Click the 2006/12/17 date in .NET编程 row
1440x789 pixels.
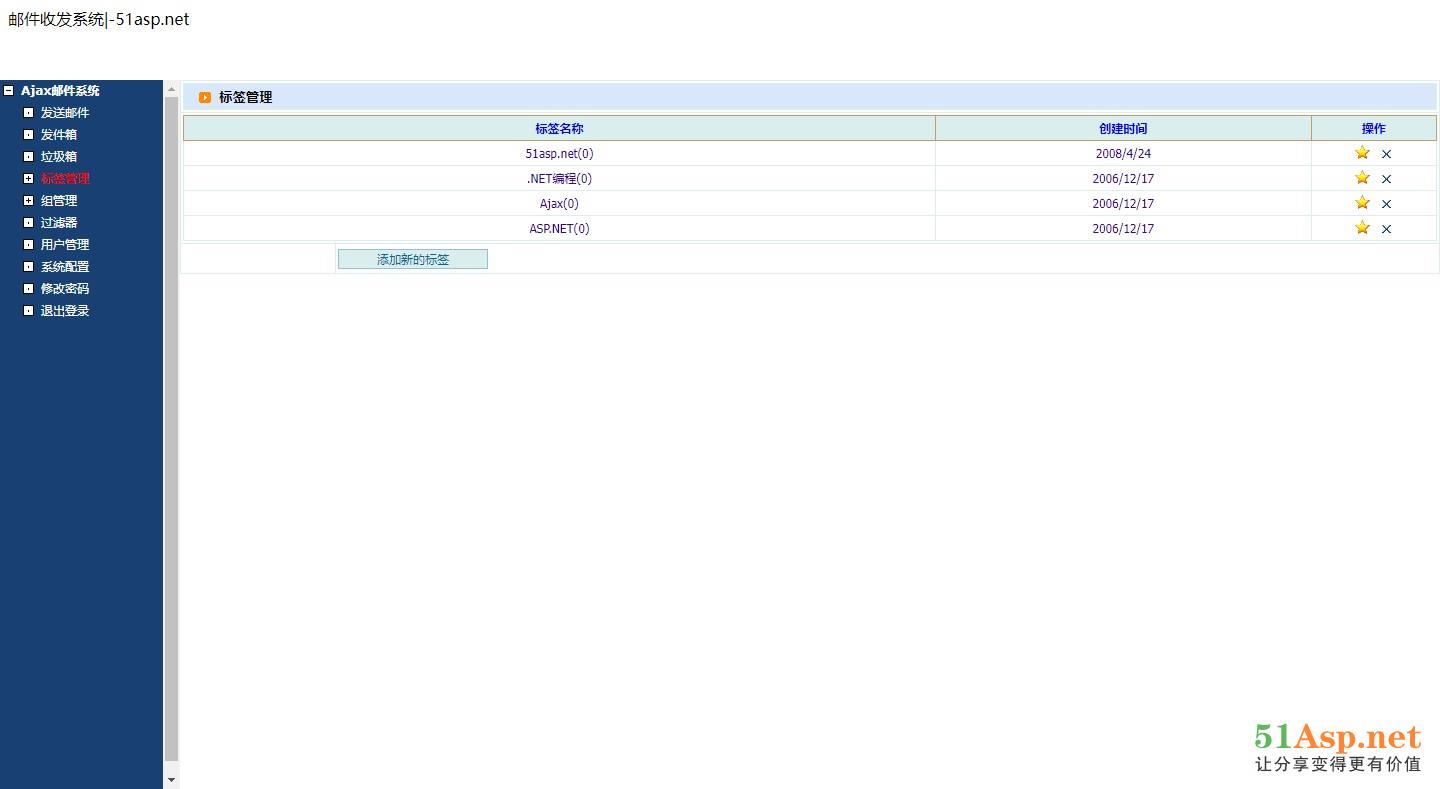tap(1123, 179)
